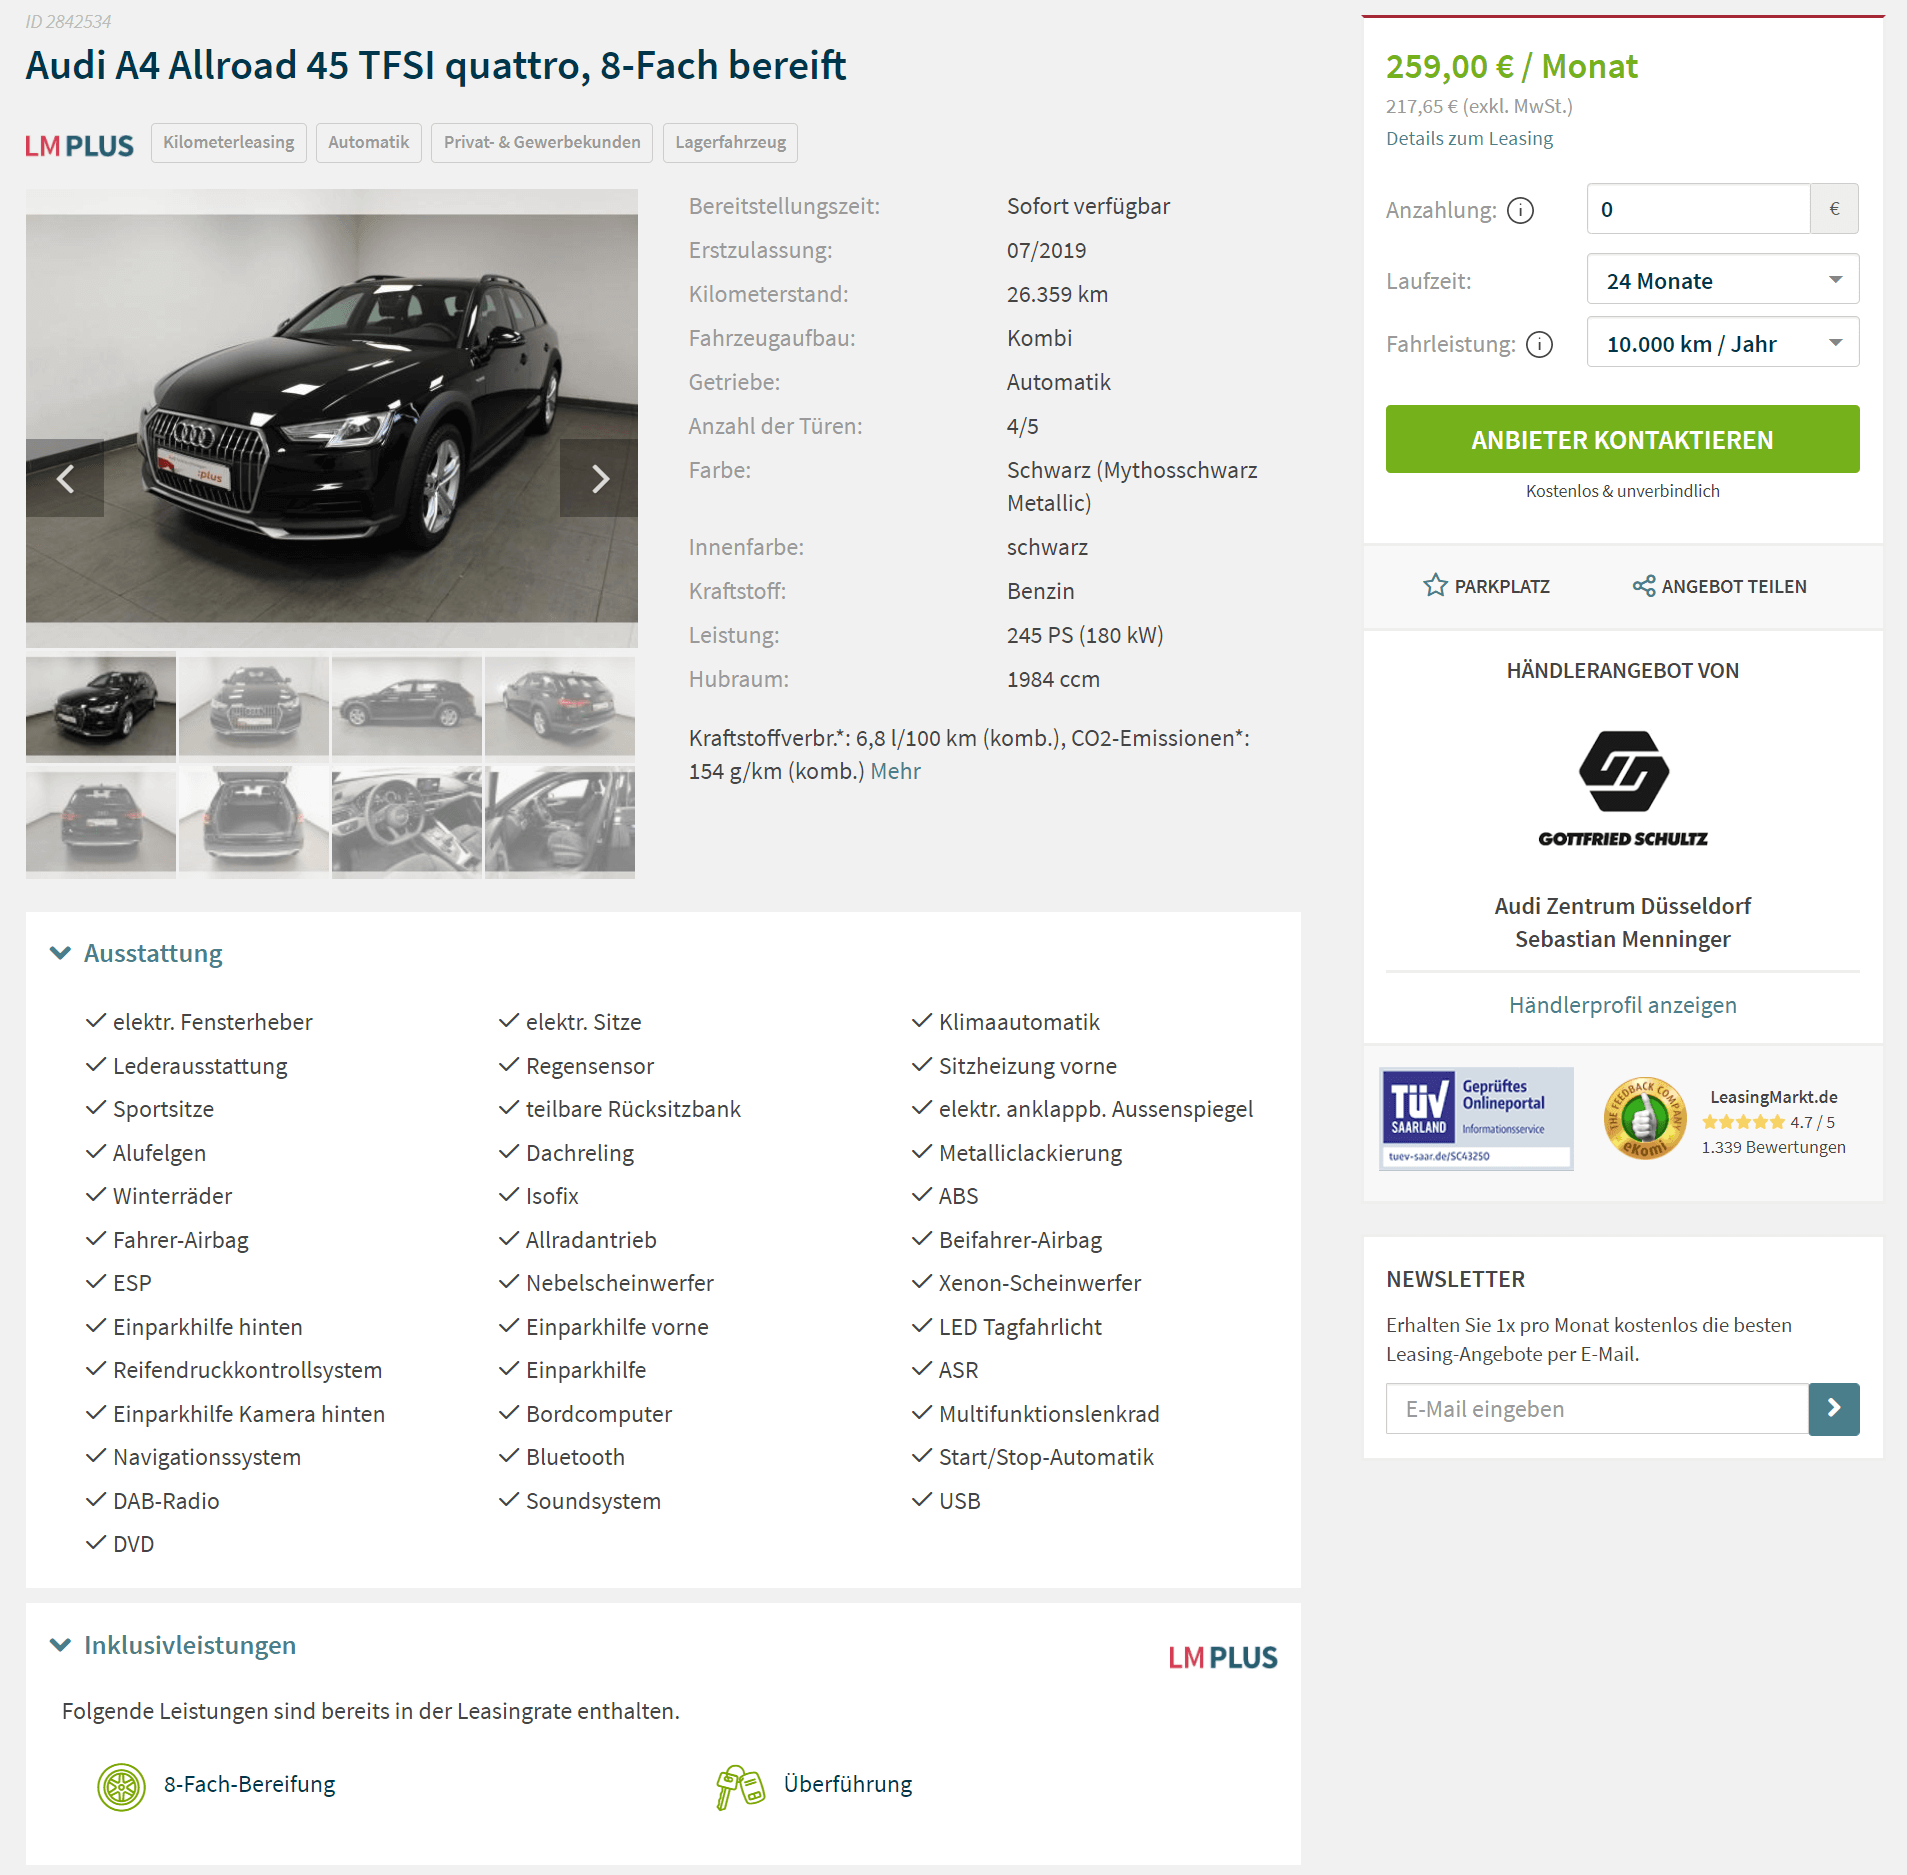Open the Fahrleistung 10.000 km dropdown
The image size is (1907, 1875).
click(1723, 343)
